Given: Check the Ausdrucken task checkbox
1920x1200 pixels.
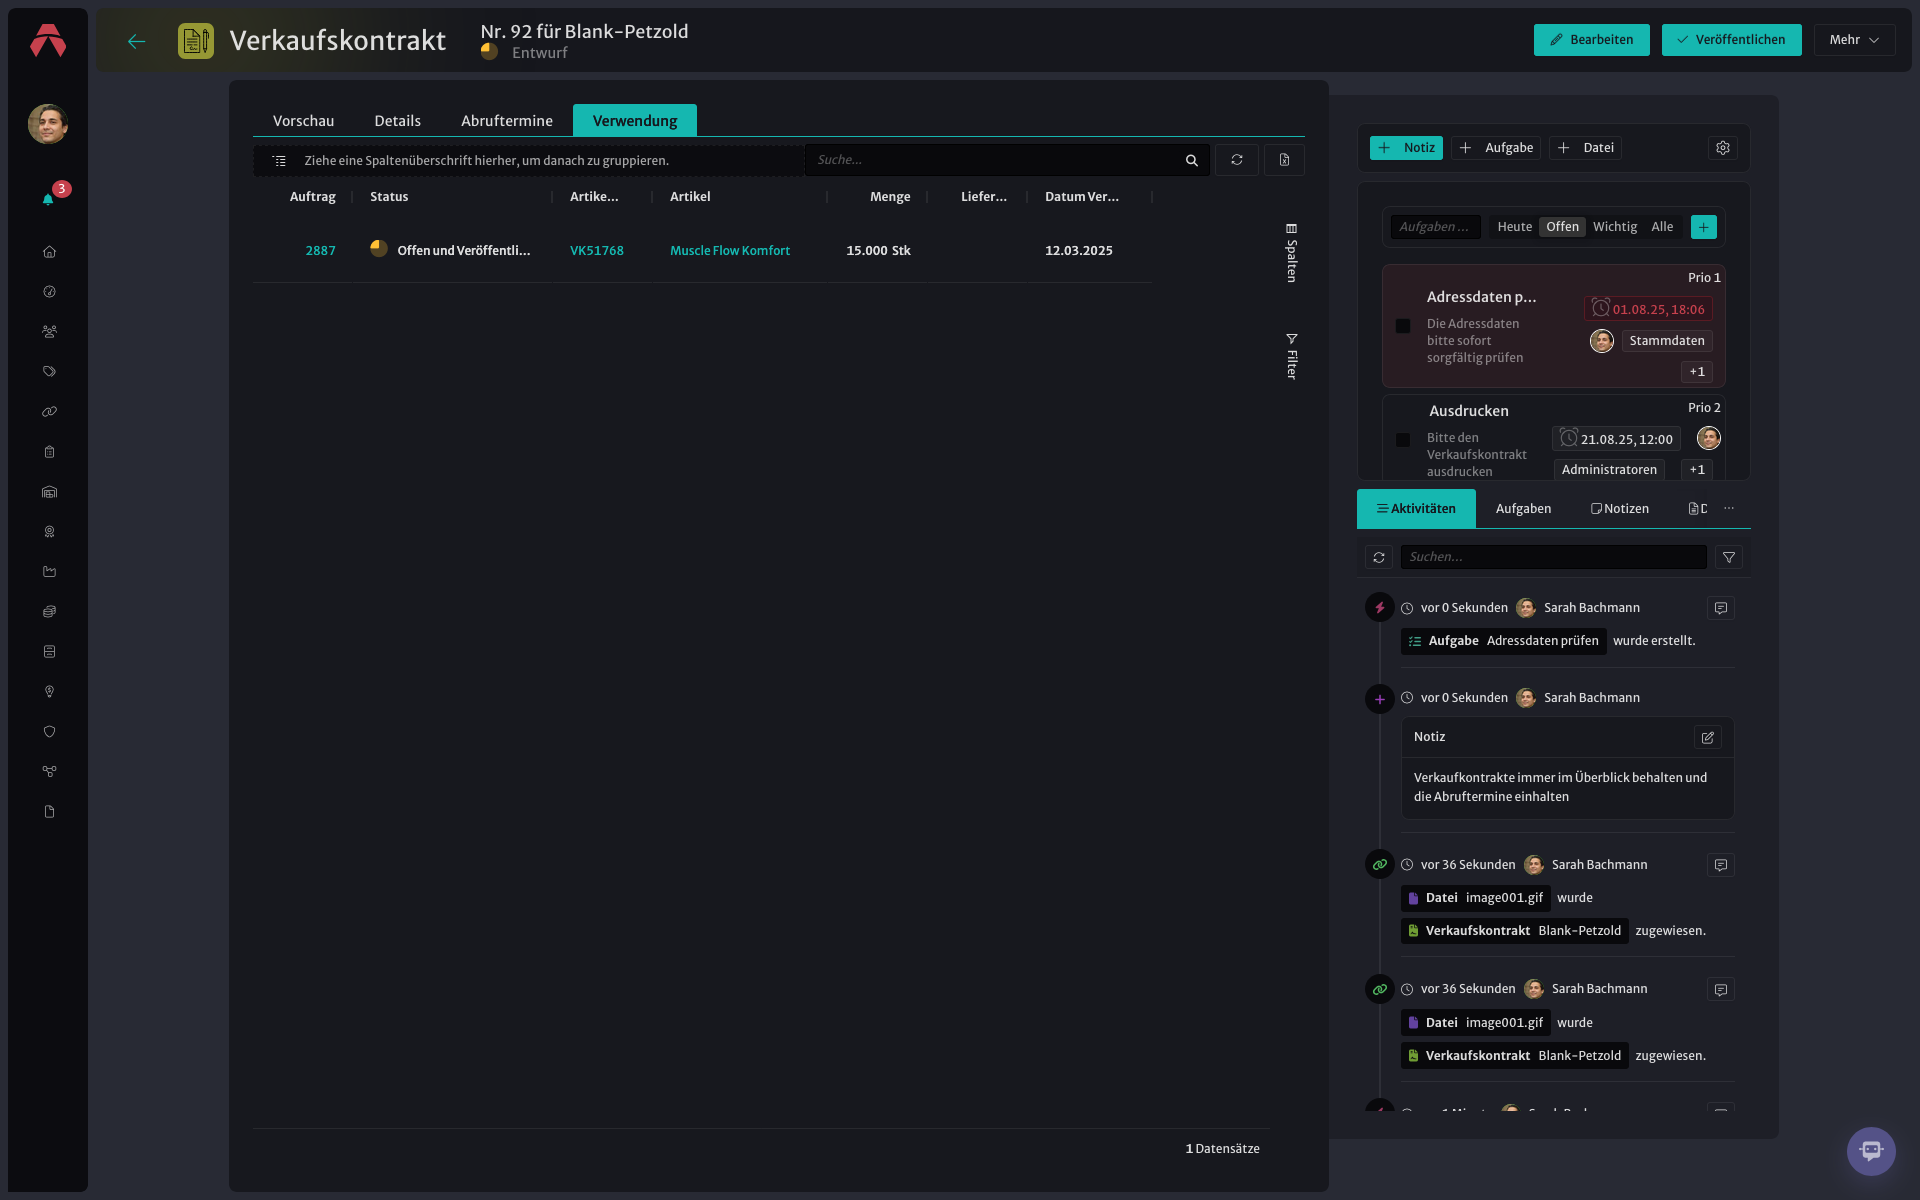Looking at the screenshot, I should tap(1403, 440).
